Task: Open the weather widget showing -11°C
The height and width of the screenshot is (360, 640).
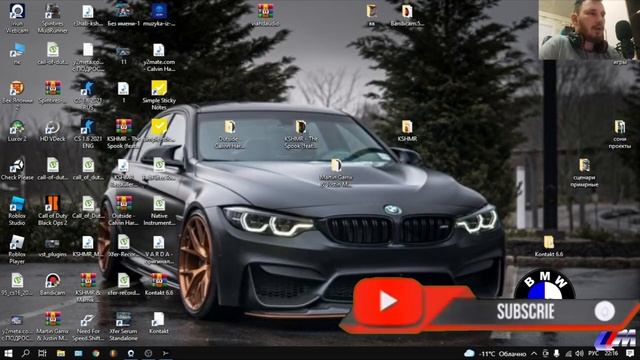Action: (x=495, y=353)
